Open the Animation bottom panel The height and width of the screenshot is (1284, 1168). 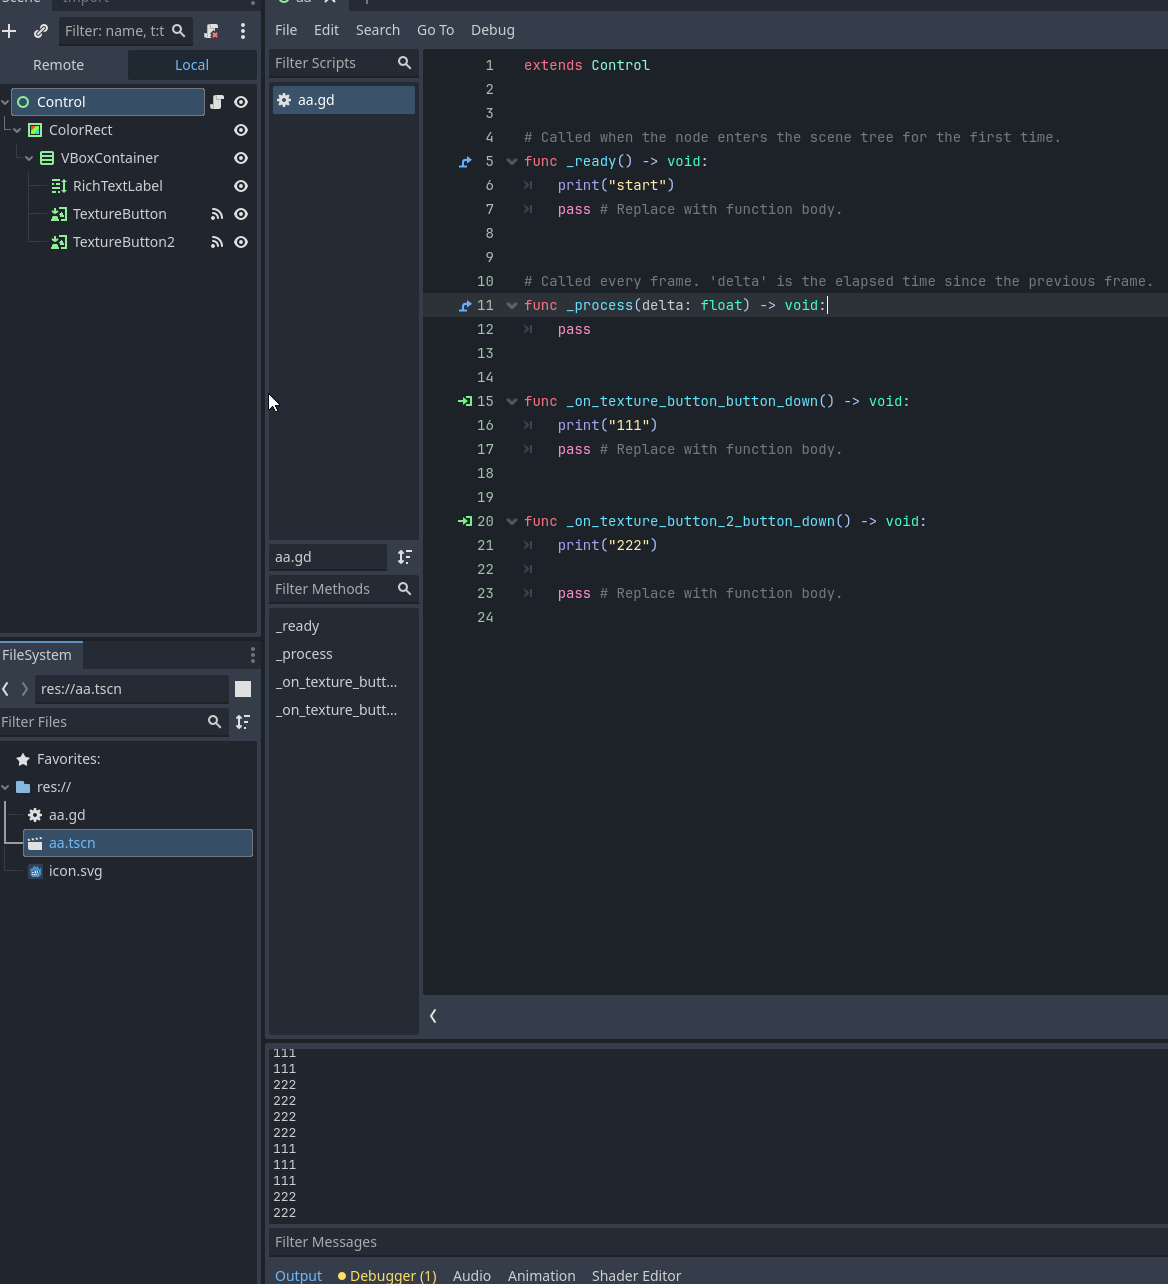pos(541,1276)
